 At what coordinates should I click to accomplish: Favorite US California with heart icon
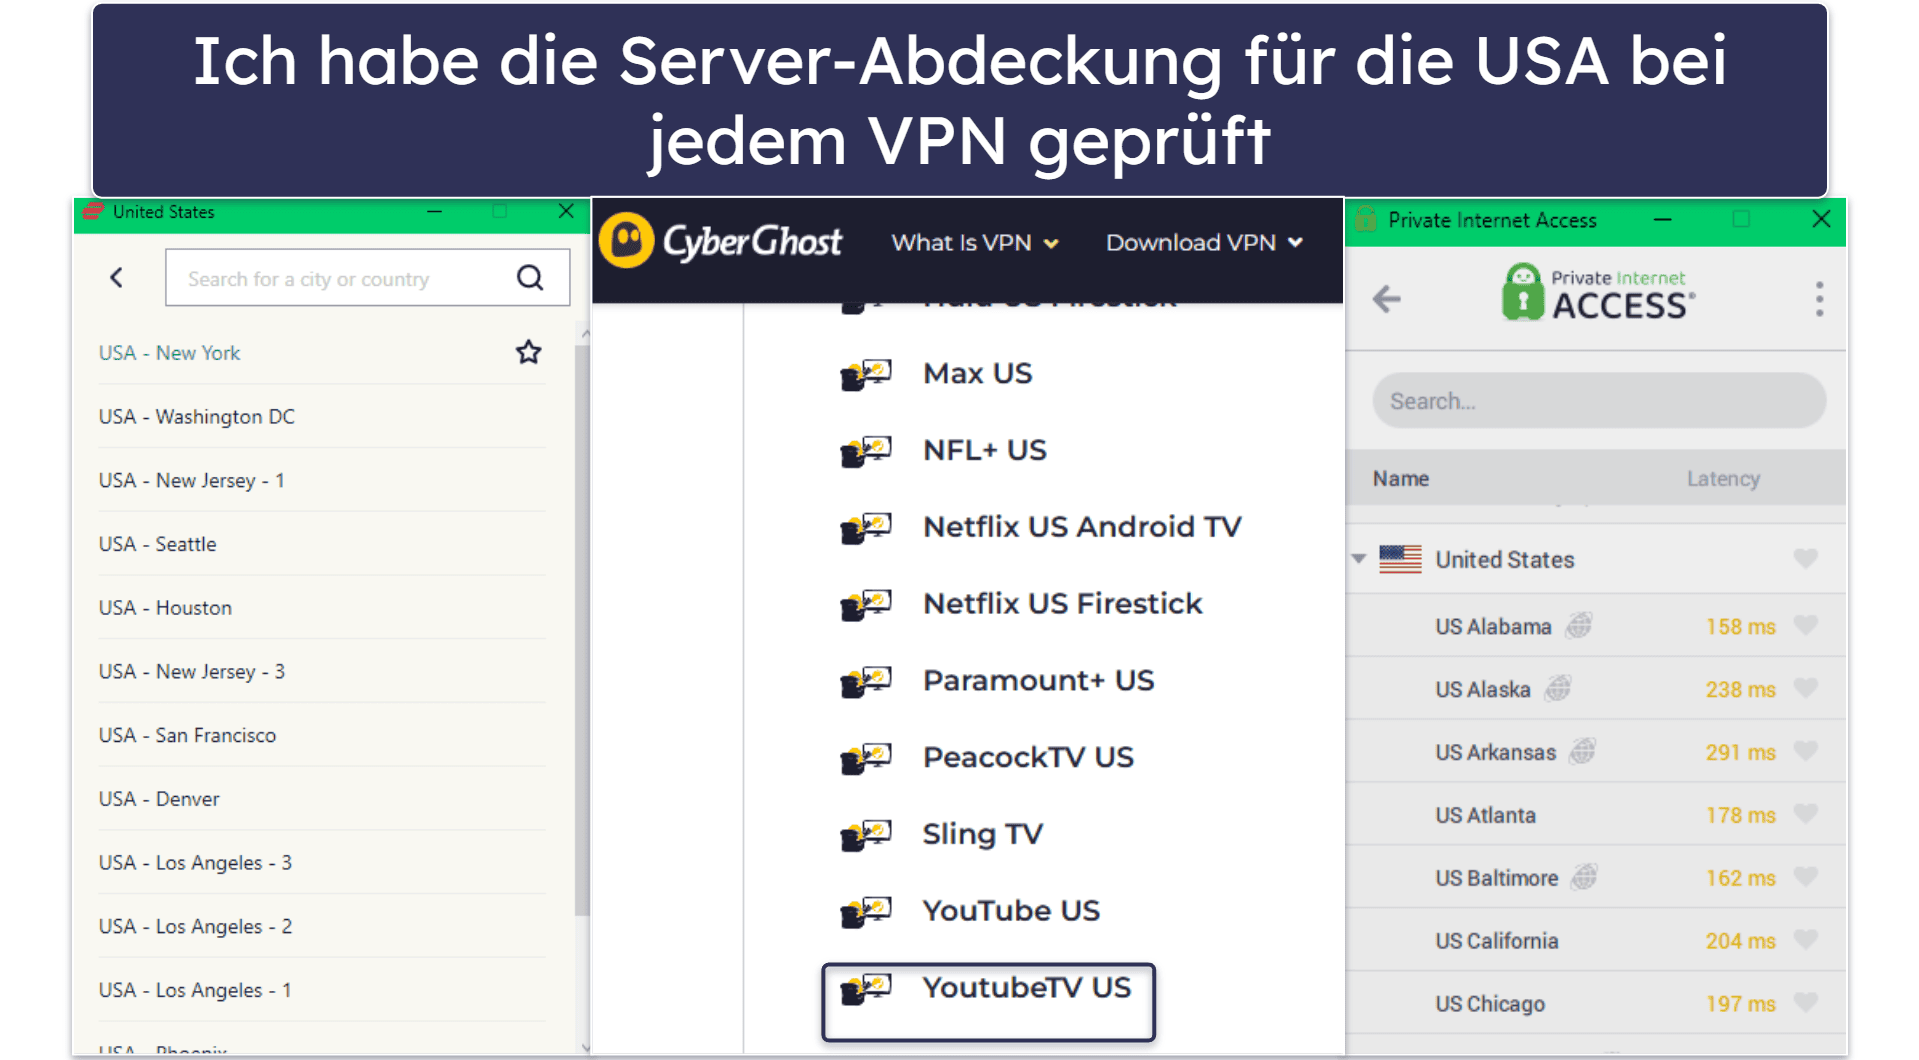click(1805, 940)
